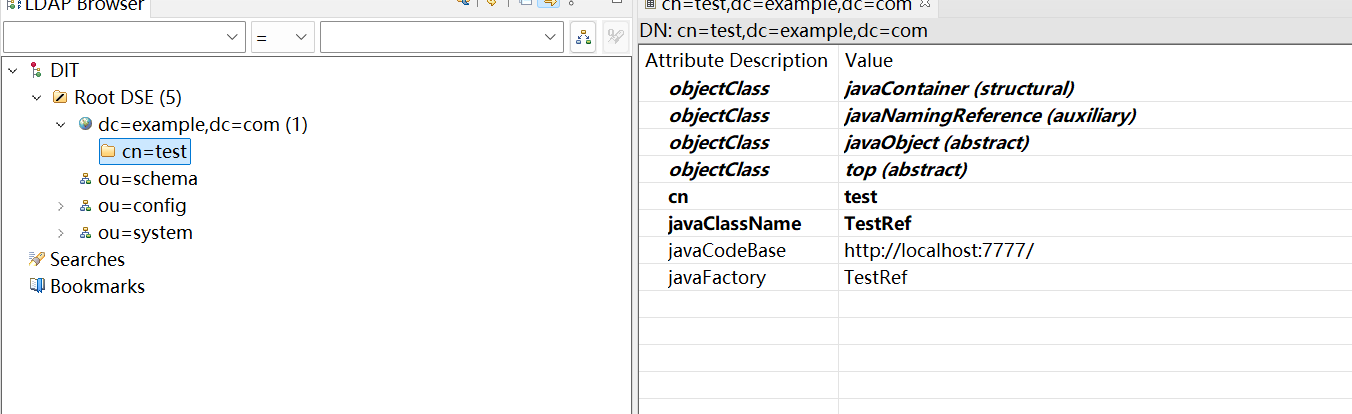Click the DIT tree root icon
Viewport: 1352px width, 414px height.
[x=36, y=71]
